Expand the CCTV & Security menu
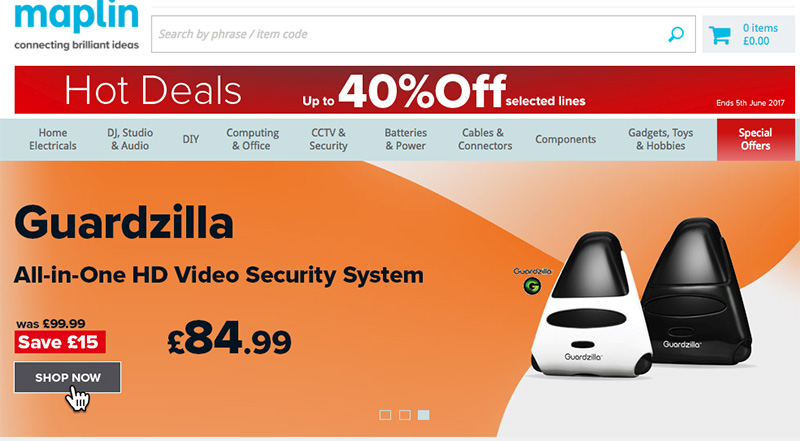The height and width of the screenshot is (441, 800). click(328, 139)
